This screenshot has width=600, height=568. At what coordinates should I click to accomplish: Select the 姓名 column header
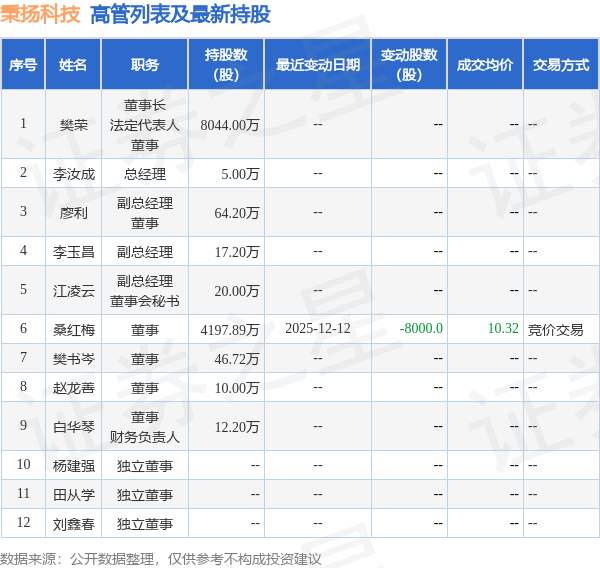[73, 64]
